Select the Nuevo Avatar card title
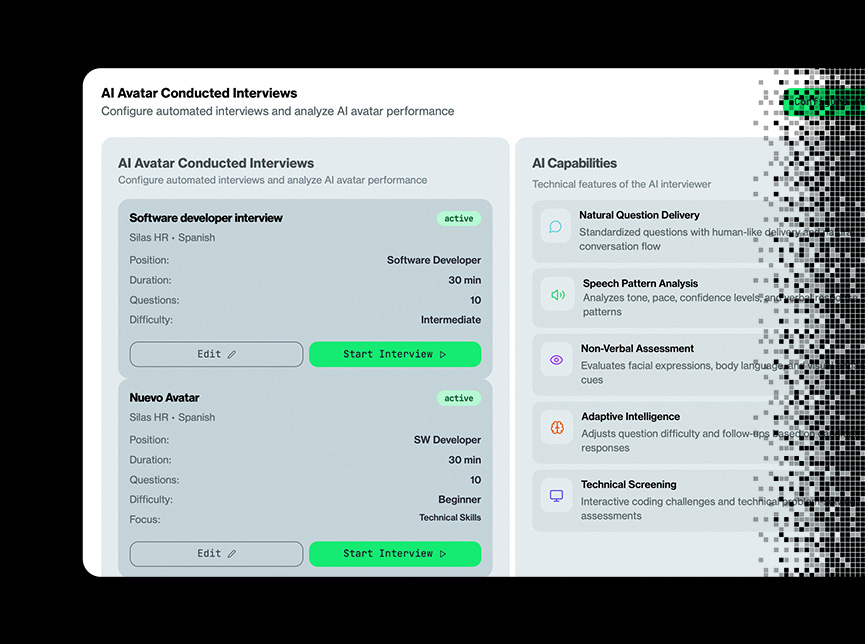 [164, 398]
